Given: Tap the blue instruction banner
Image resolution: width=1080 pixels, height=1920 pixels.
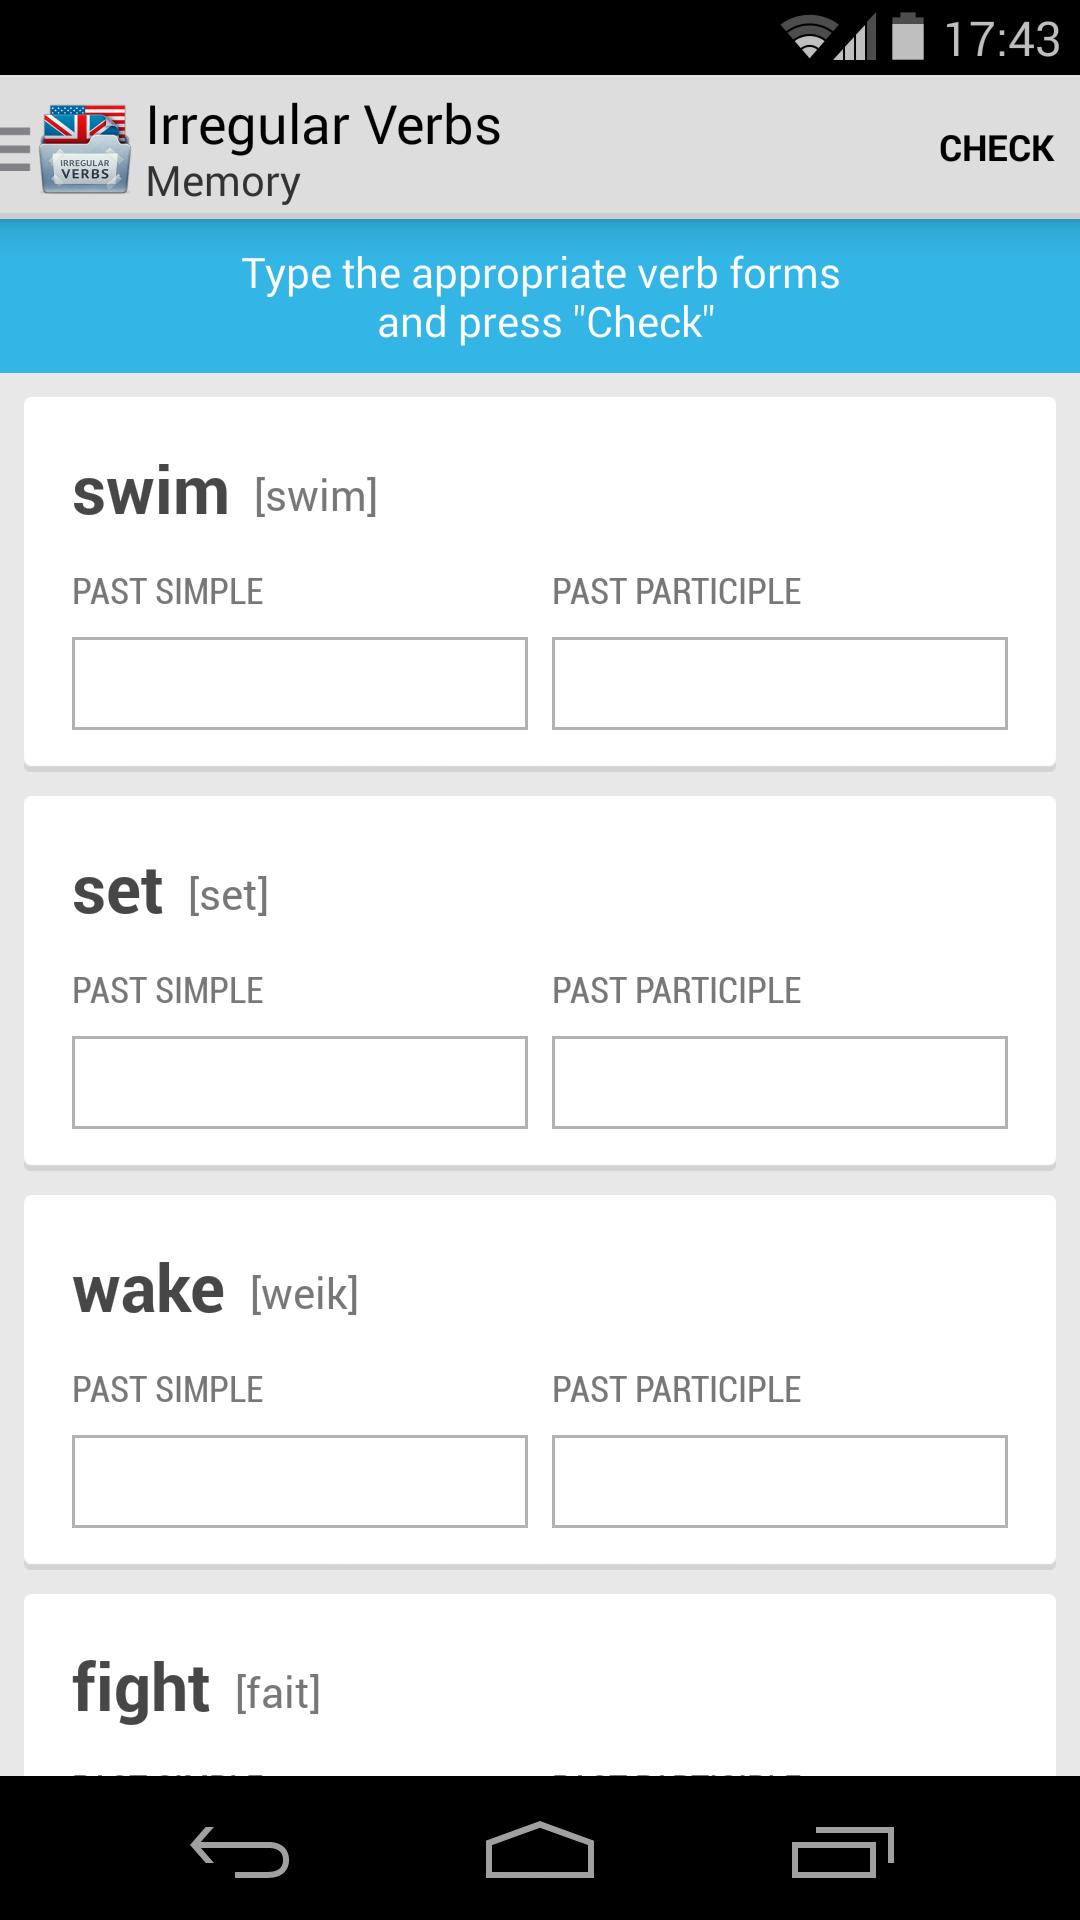Looking at the screenshot, I should pyautogui.click(x=540, y=298).
